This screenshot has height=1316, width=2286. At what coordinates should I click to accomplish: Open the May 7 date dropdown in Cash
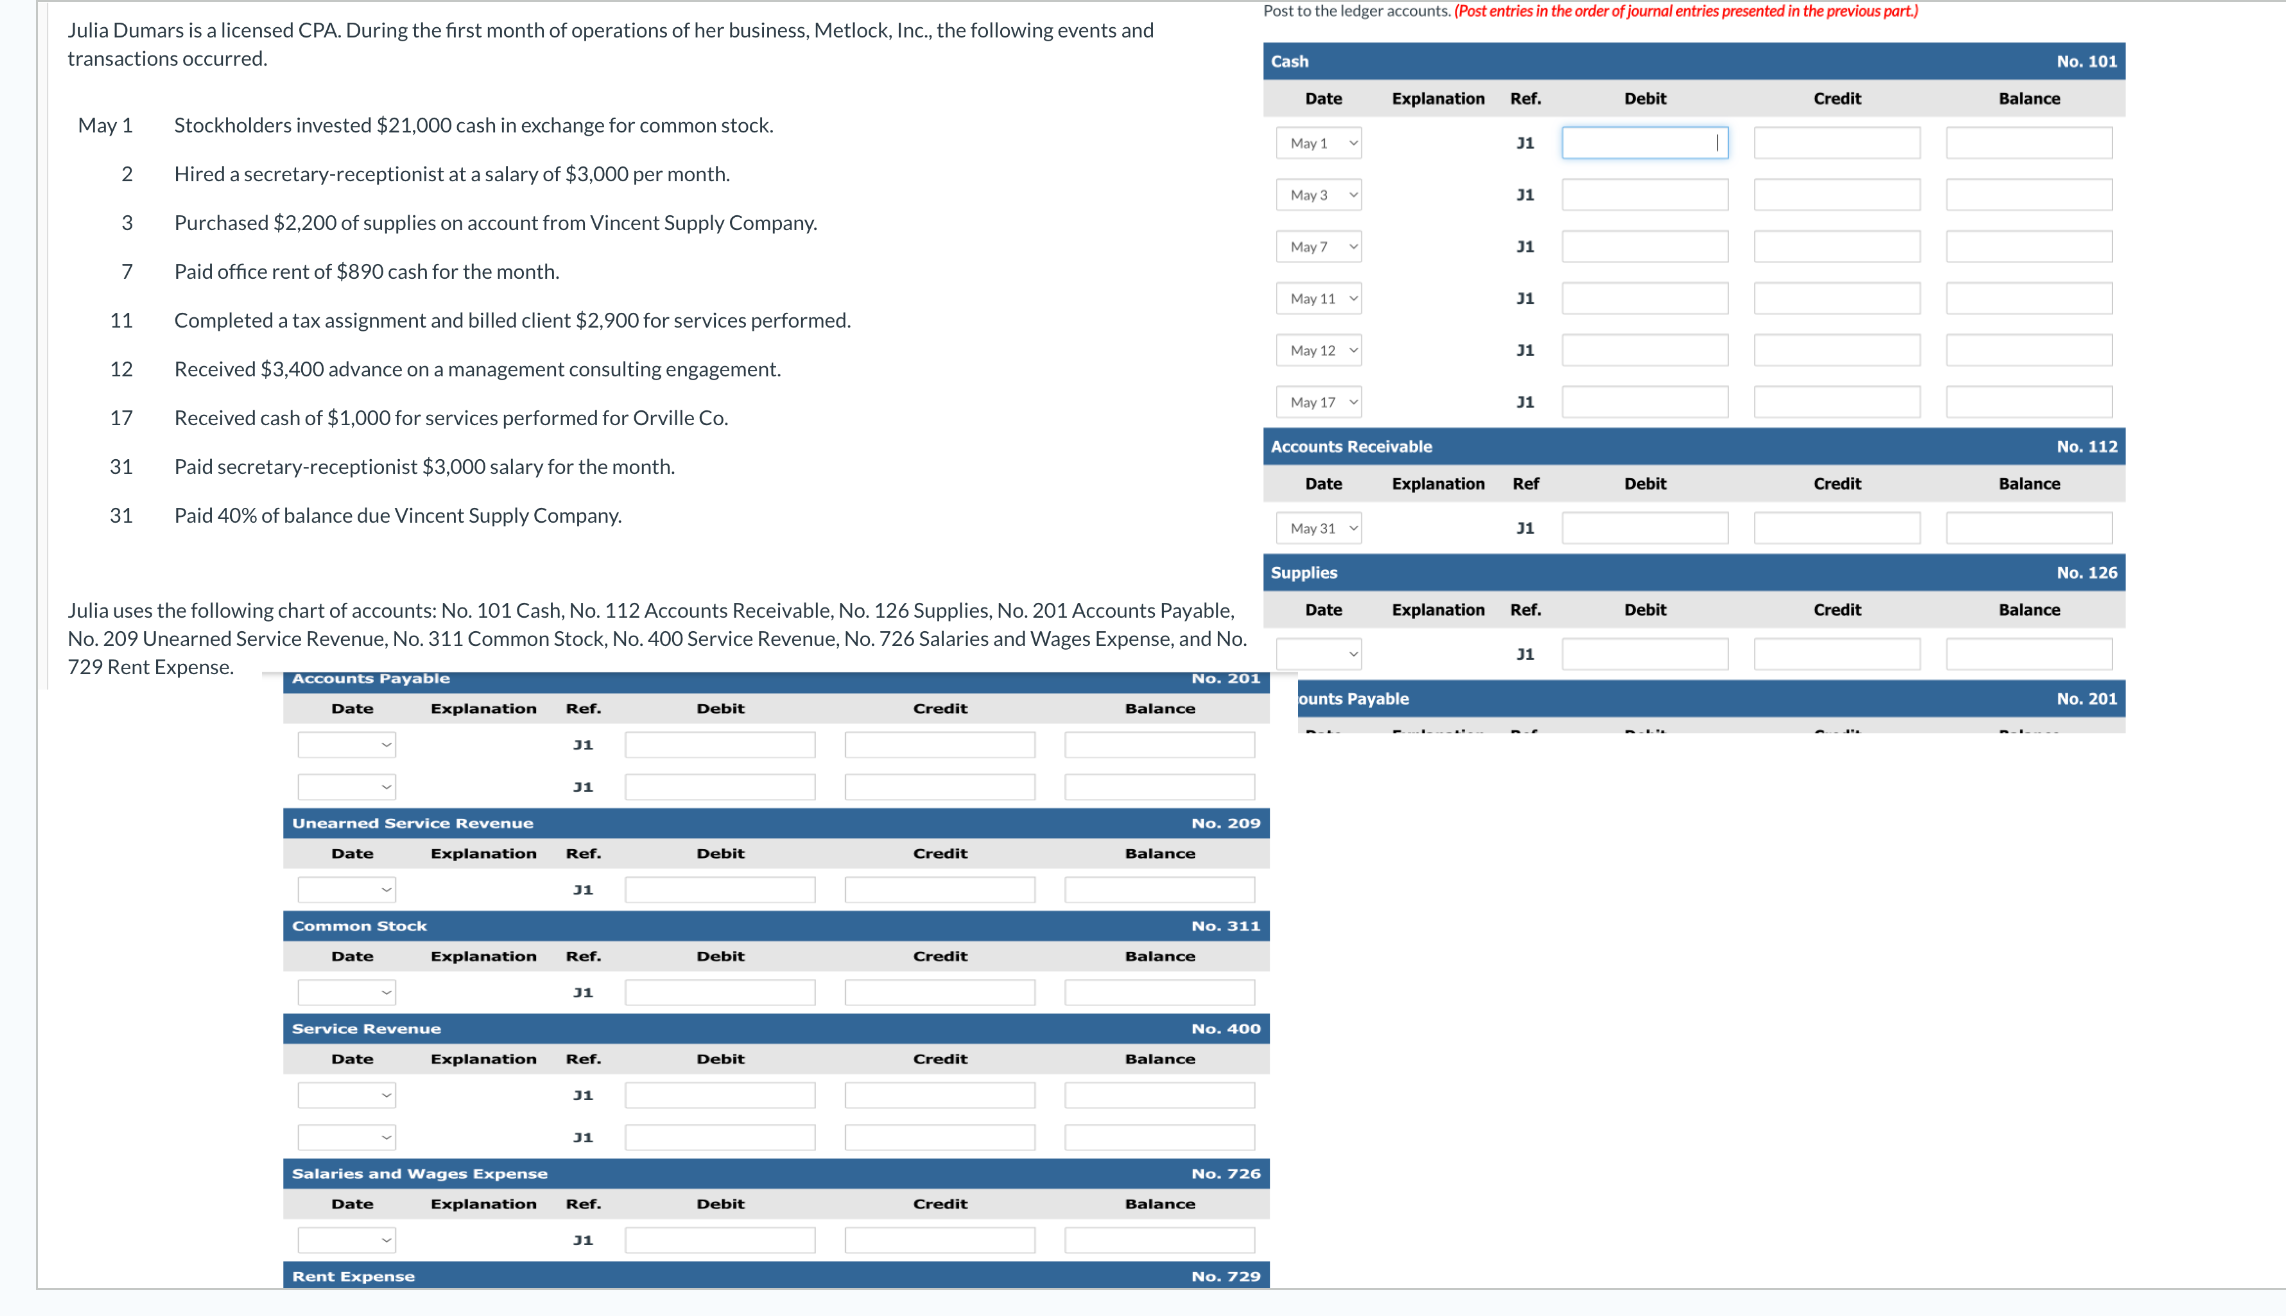point(1318,247)
